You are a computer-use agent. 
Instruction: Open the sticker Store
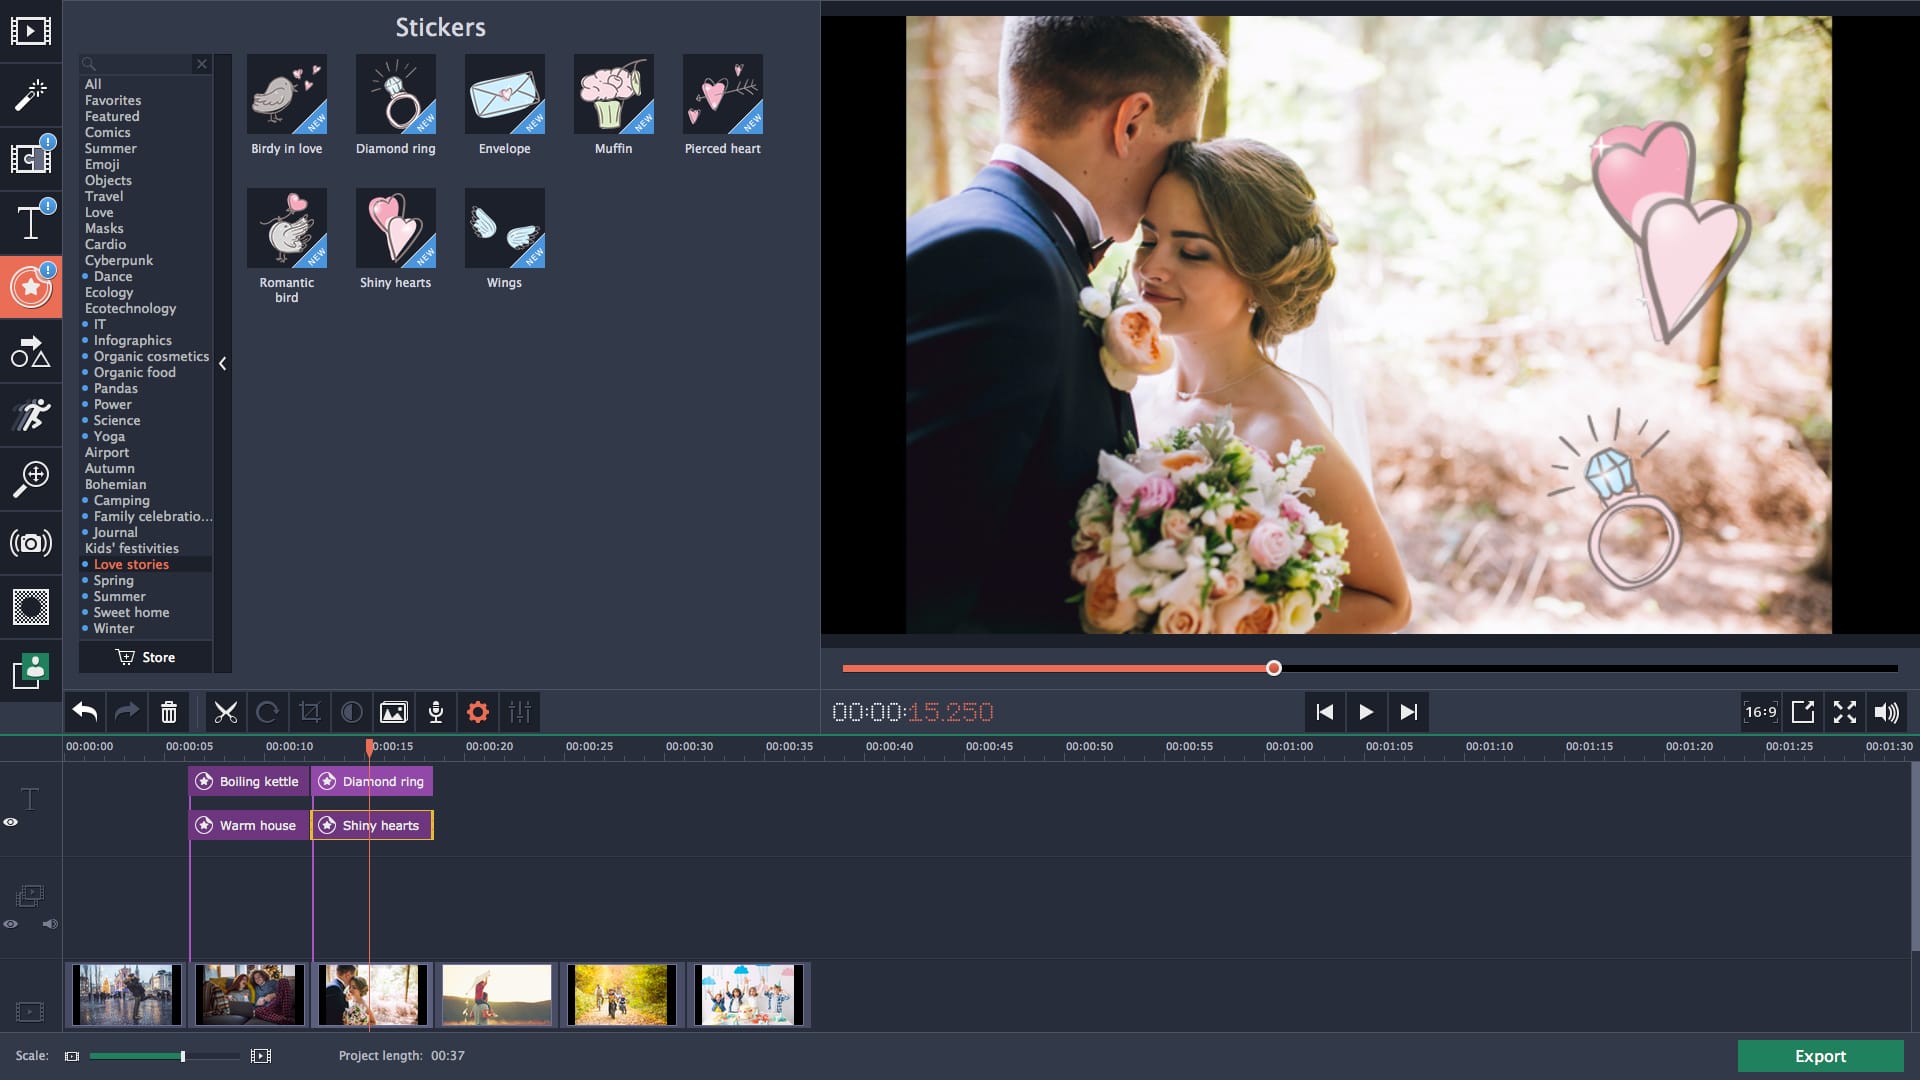coord(145,657)
